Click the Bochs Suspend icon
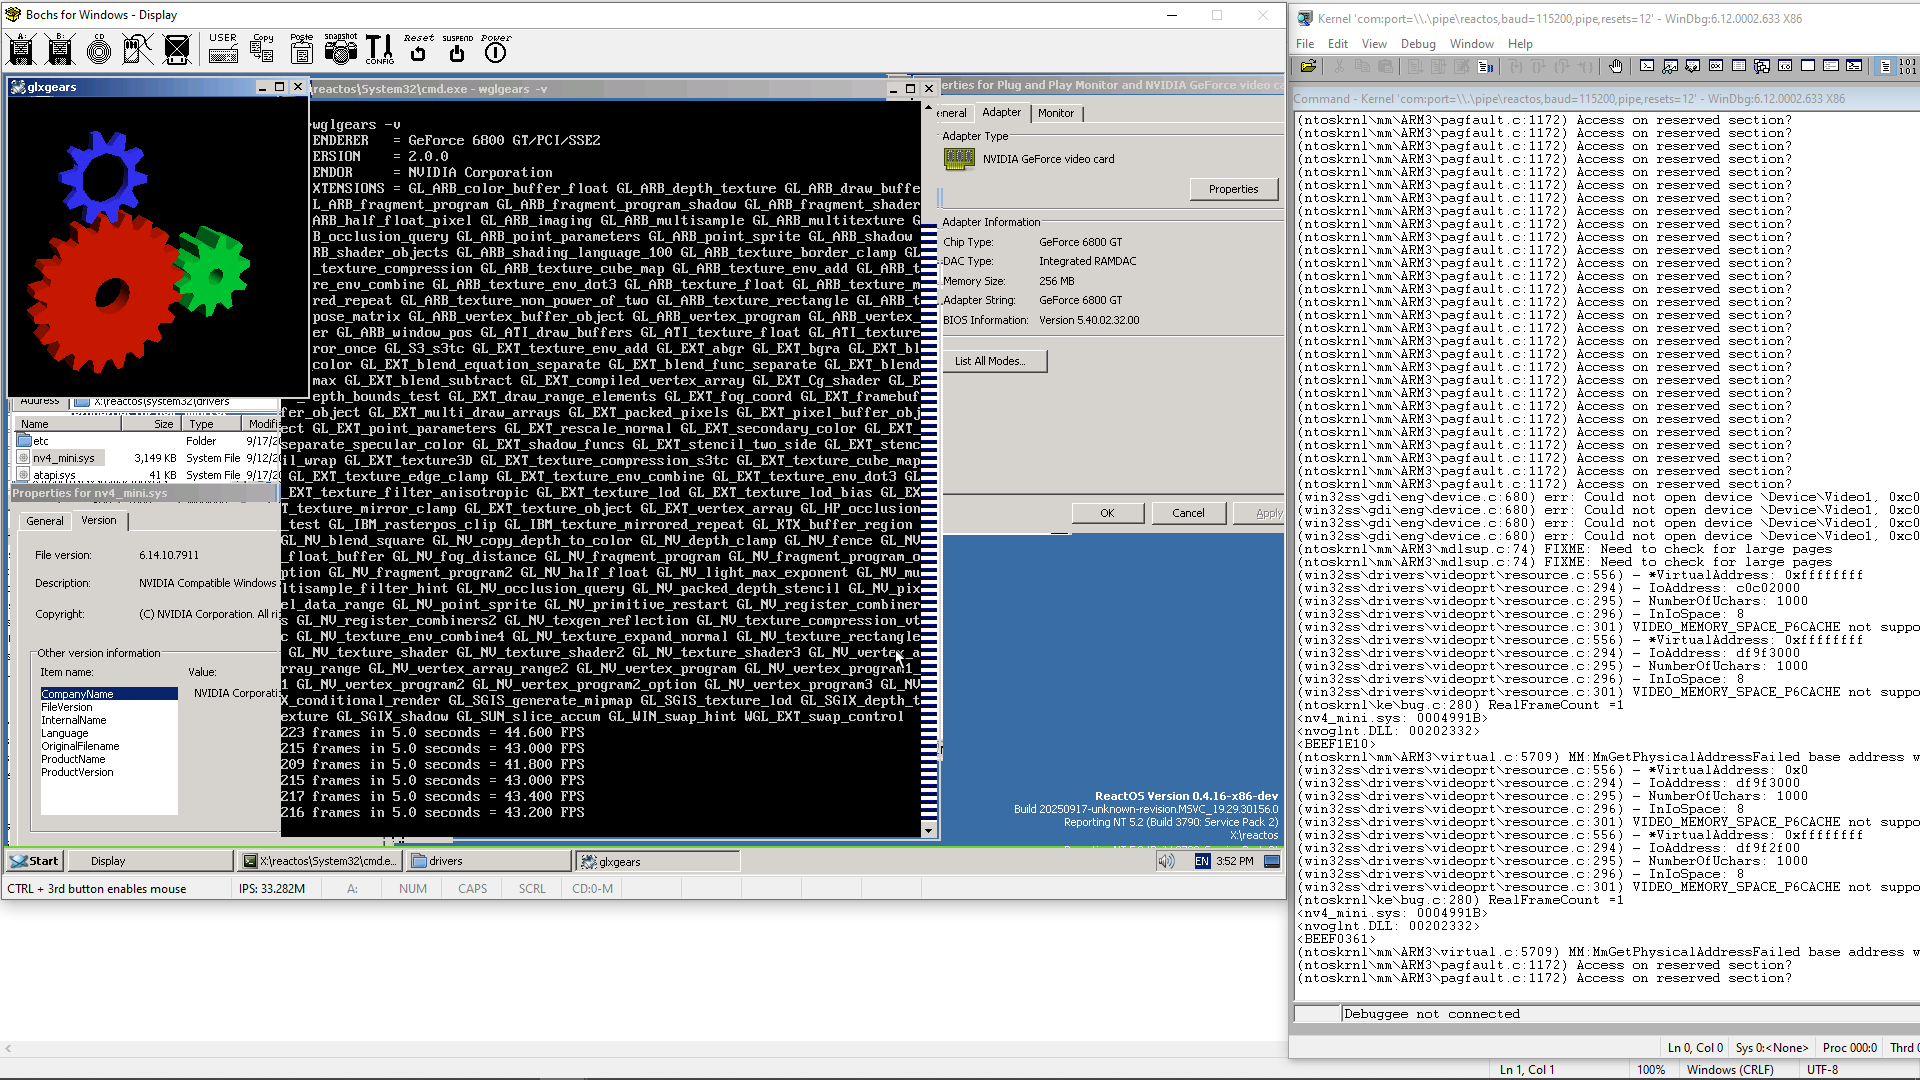The height and width of the screenshot is (1080, 1920). pos(457,50)
